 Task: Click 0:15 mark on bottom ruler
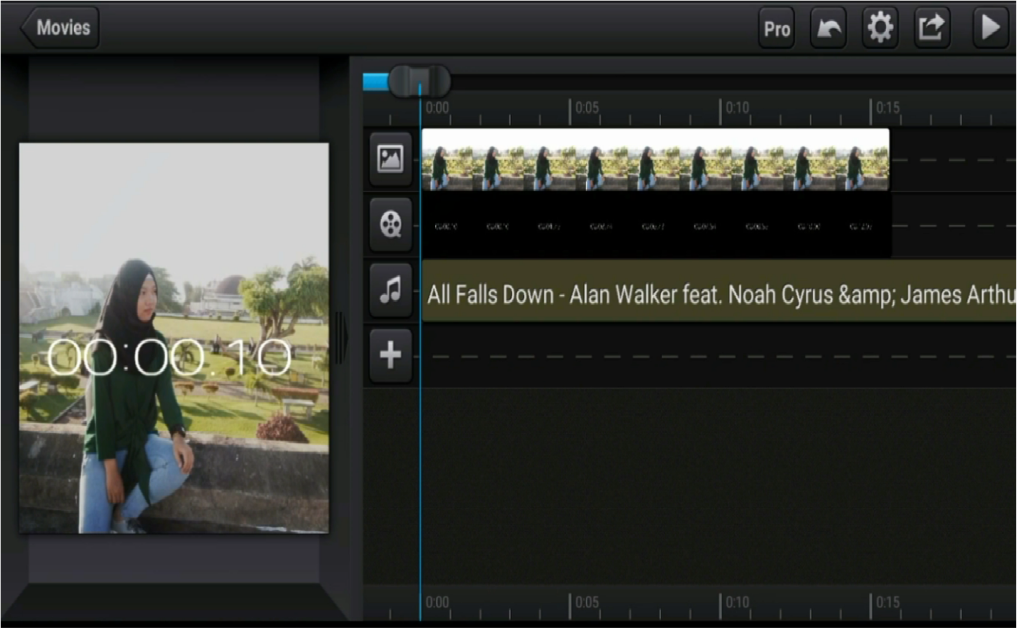coord(887,602)
